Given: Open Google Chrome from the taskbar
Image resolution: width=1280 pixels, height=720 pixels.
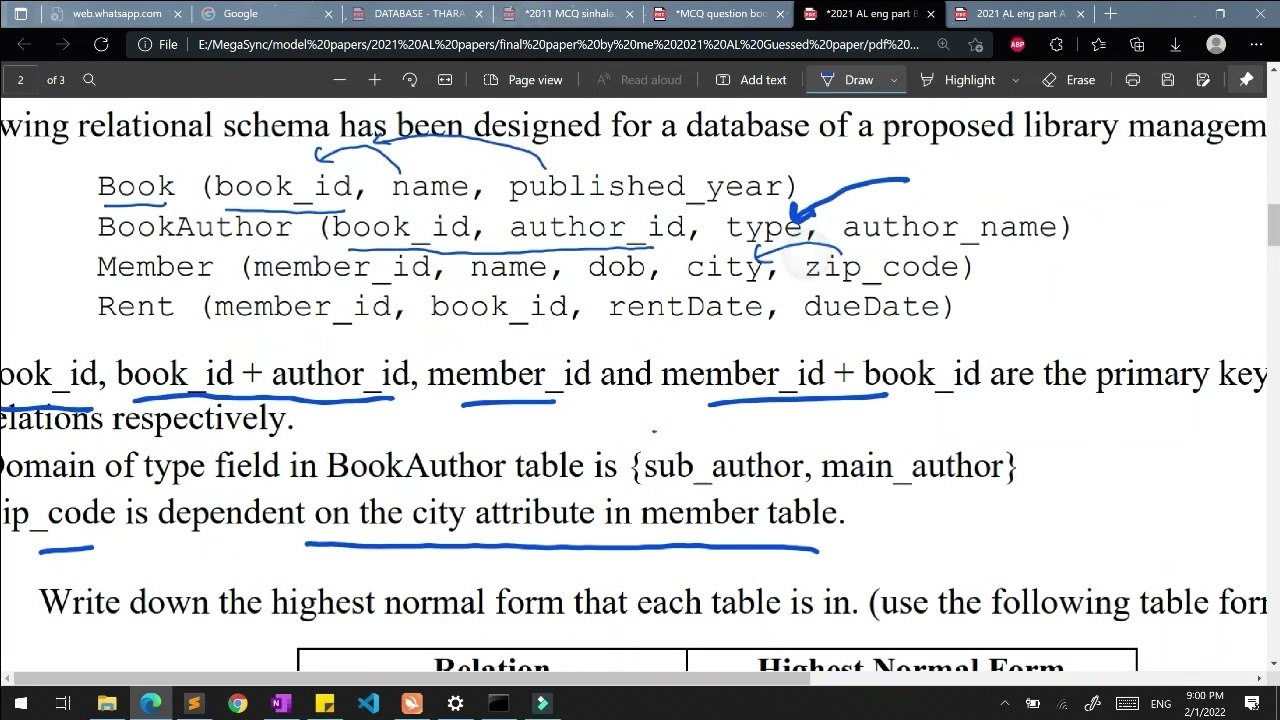Looking at the screenshot, I should 237,704.
